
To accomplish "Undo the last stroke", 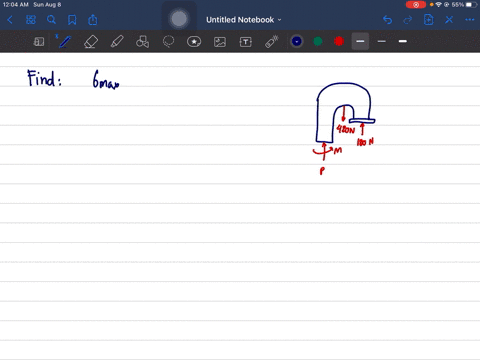I will coord(387,20).
